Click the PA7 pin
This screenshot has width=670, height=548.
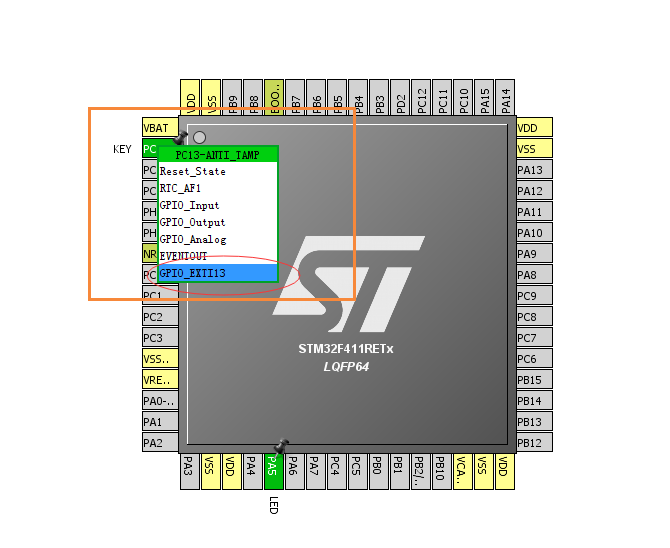click(316, 471)
